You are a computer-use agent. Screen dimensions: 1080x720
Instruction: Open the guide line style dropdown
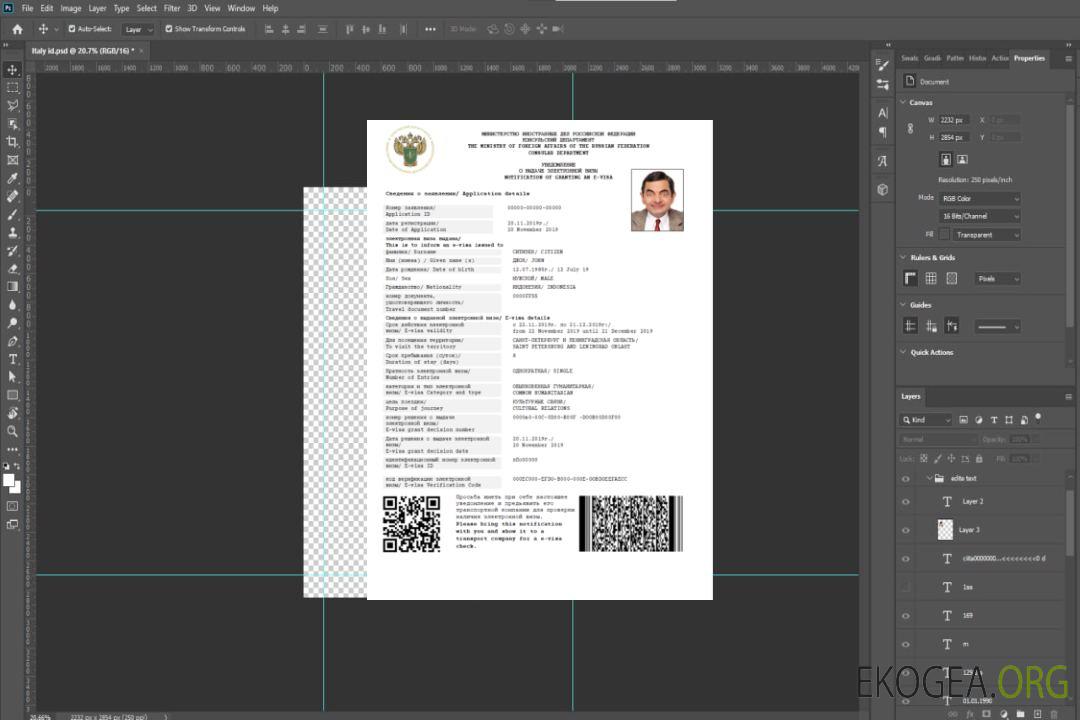[998, 327]
